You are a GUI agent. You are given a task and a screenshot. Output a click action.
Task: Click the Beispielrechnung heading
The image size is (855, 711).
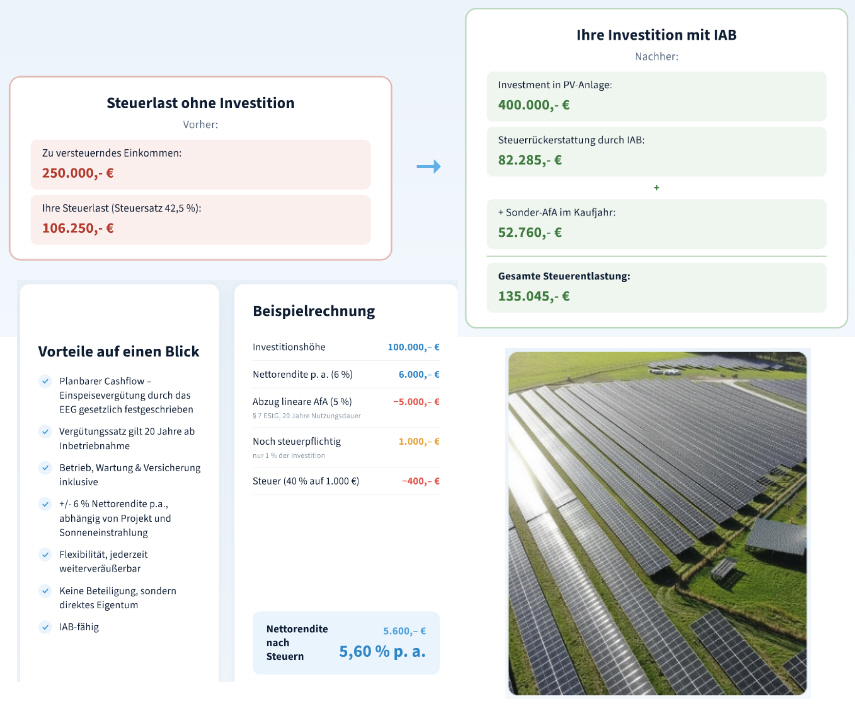pyautogui.click(x=314, y=311)
